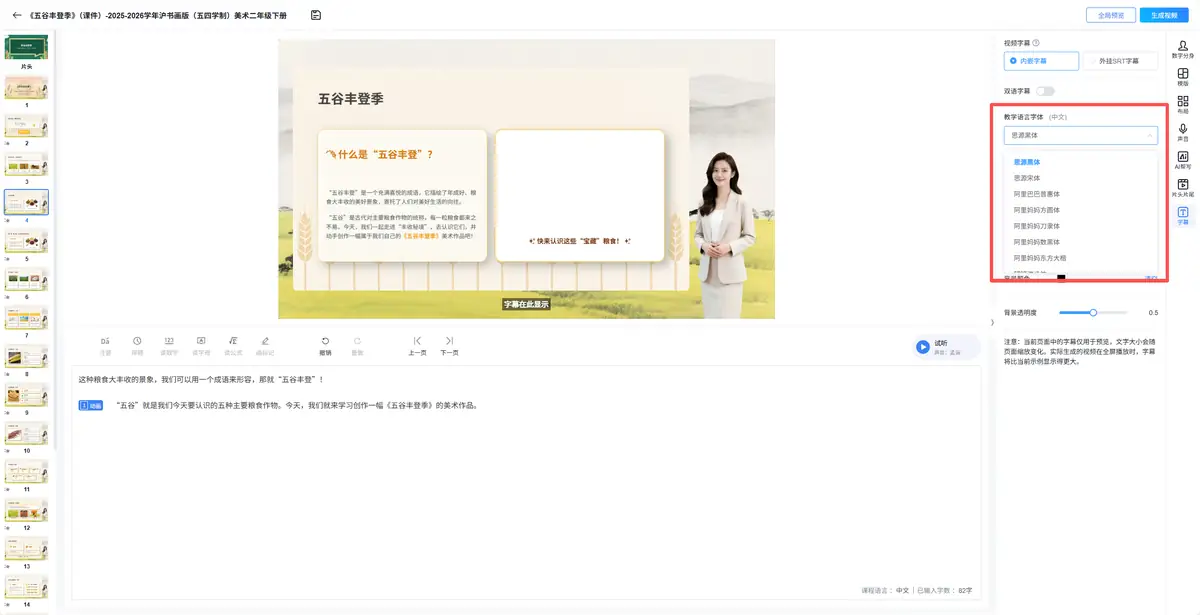1200x615 pixels.
Task: Click the 全局预览 button
Action: (x=1111, y=15)
